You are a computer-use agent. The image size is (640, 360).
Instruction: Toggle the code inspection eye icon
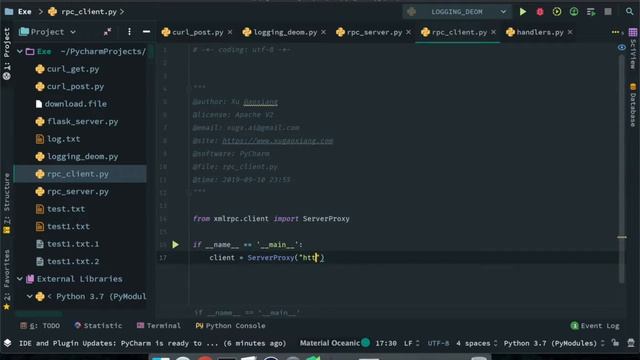(x=622, y=48)
